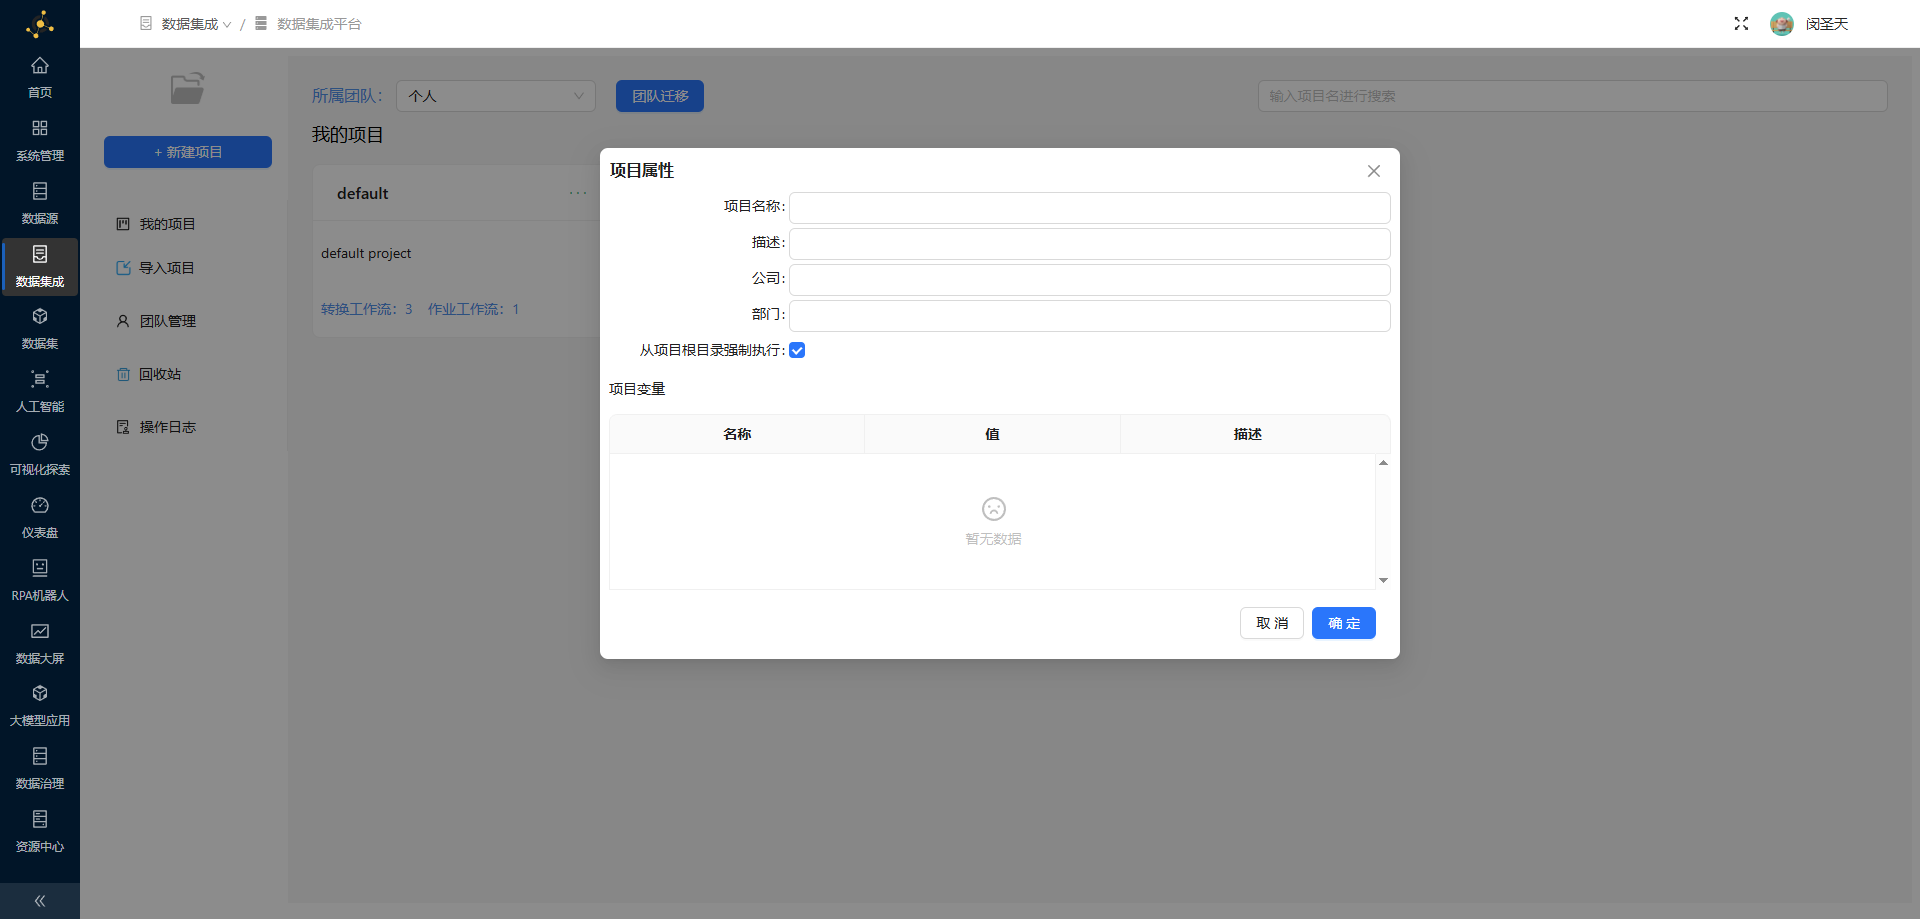Open the Dashboard (仪表盘) sidebar icon
The width and height of the screenshot is (1920, 919).
tap(40, 506)
